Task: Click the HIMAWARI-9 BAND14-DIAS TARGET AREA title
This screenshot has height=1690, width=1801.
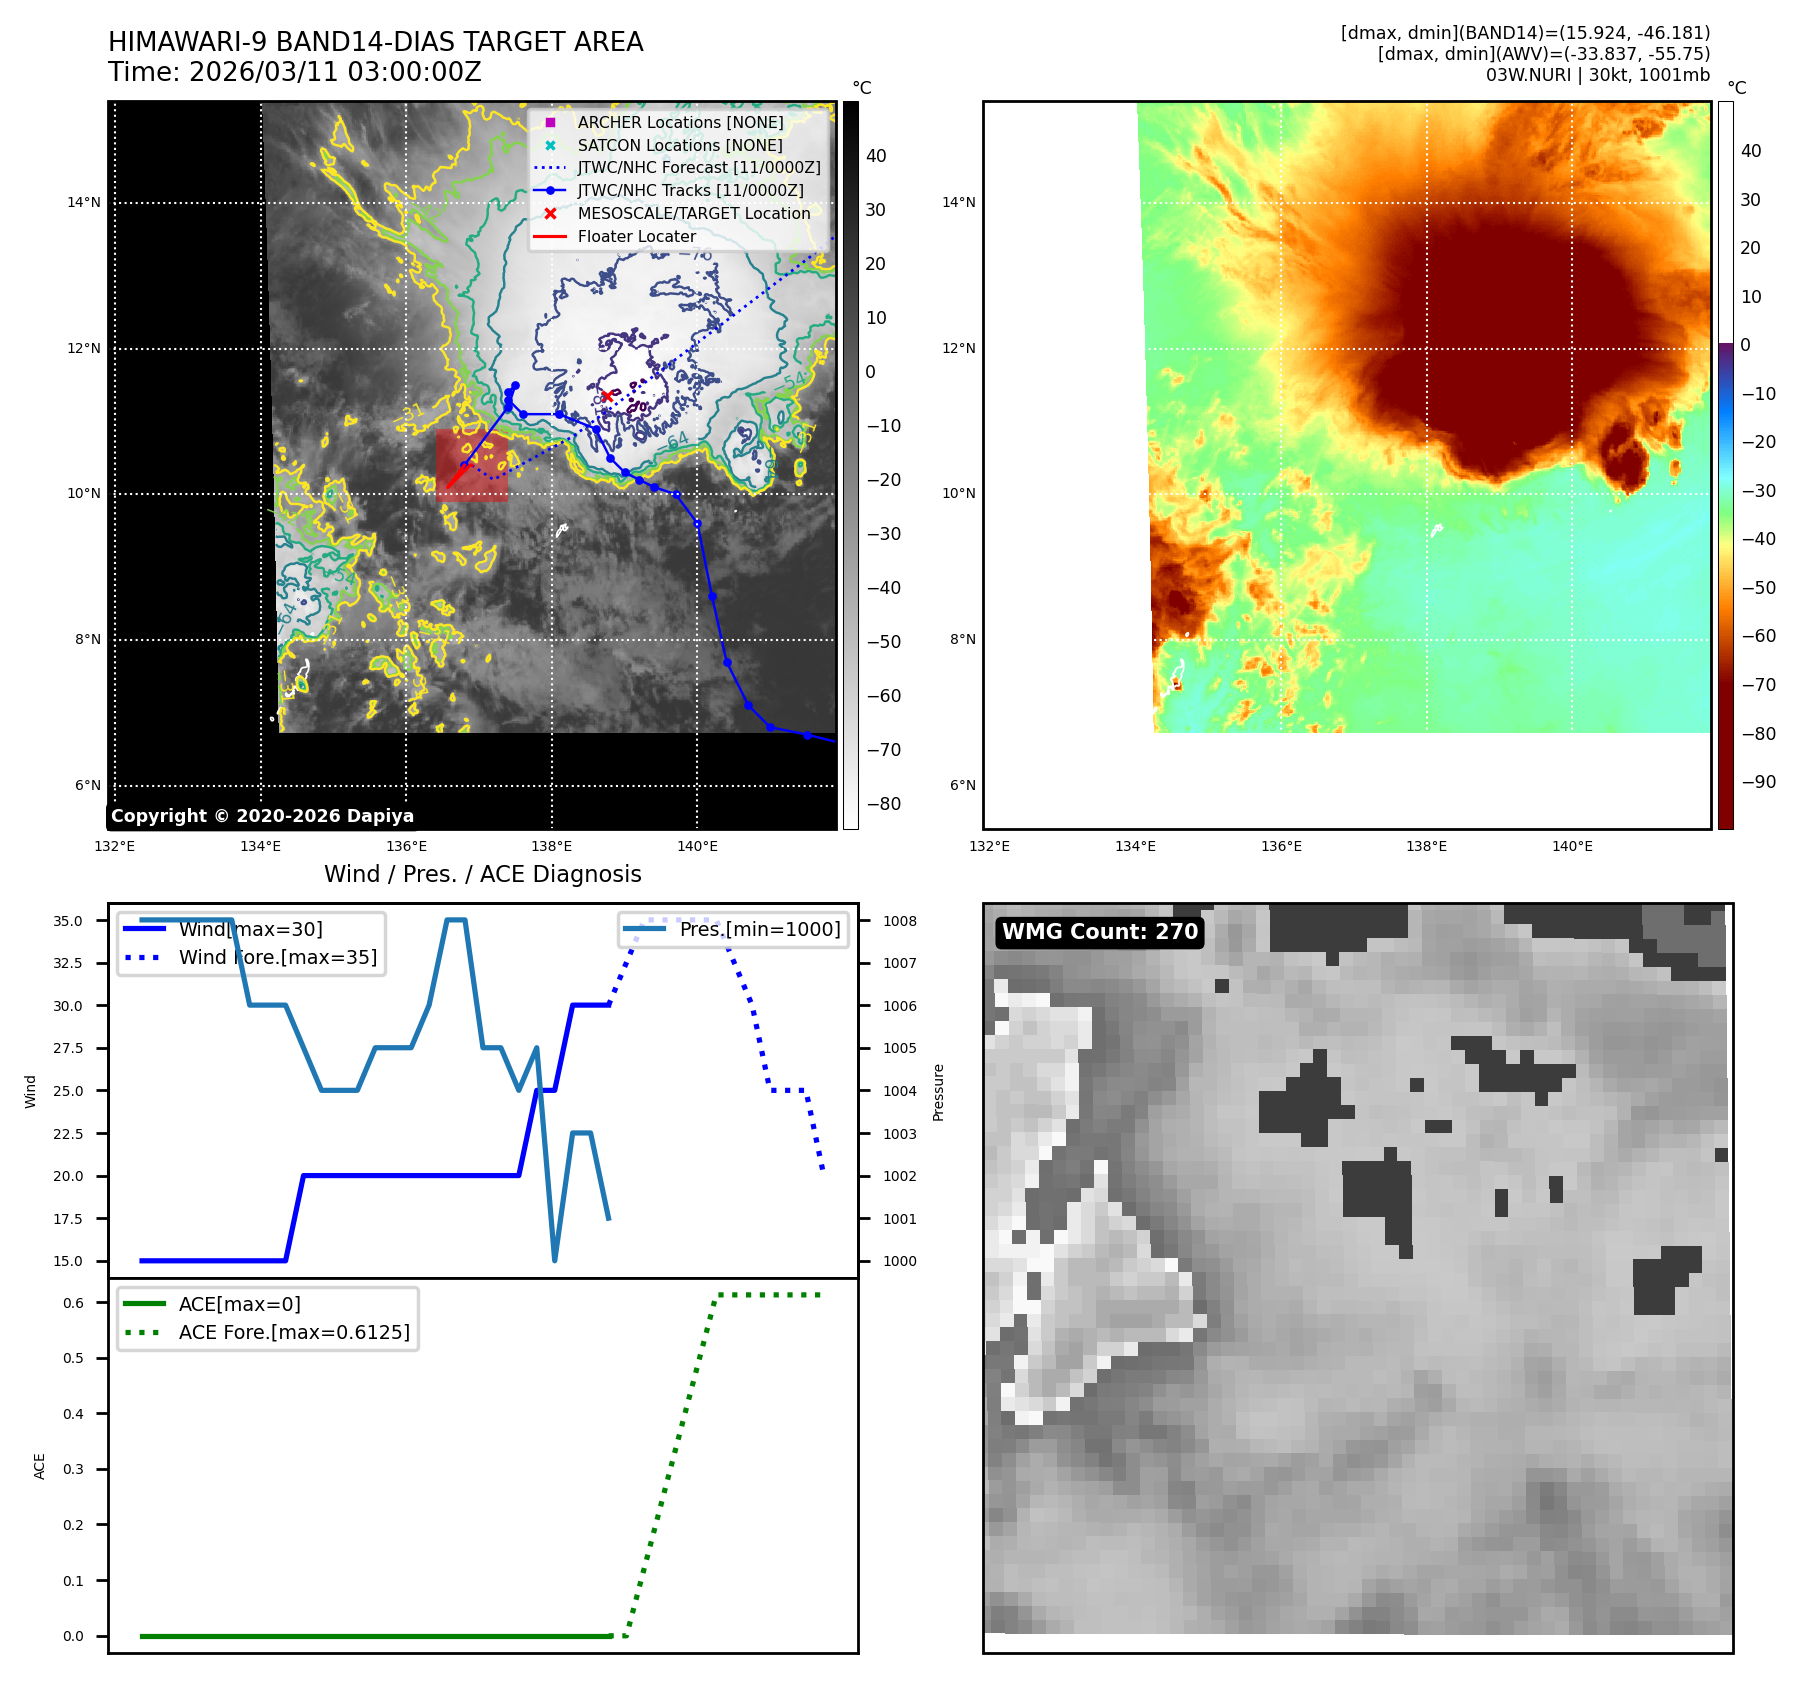Action: click(x=375, y=42)
